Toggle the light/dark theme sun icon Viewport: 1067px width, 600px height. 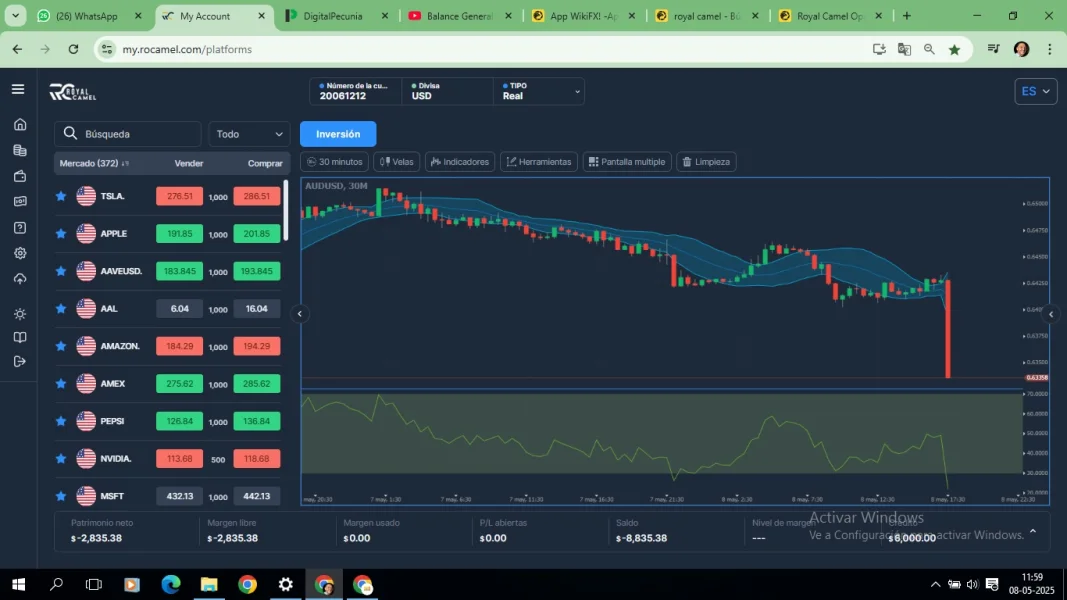(20, 314)
